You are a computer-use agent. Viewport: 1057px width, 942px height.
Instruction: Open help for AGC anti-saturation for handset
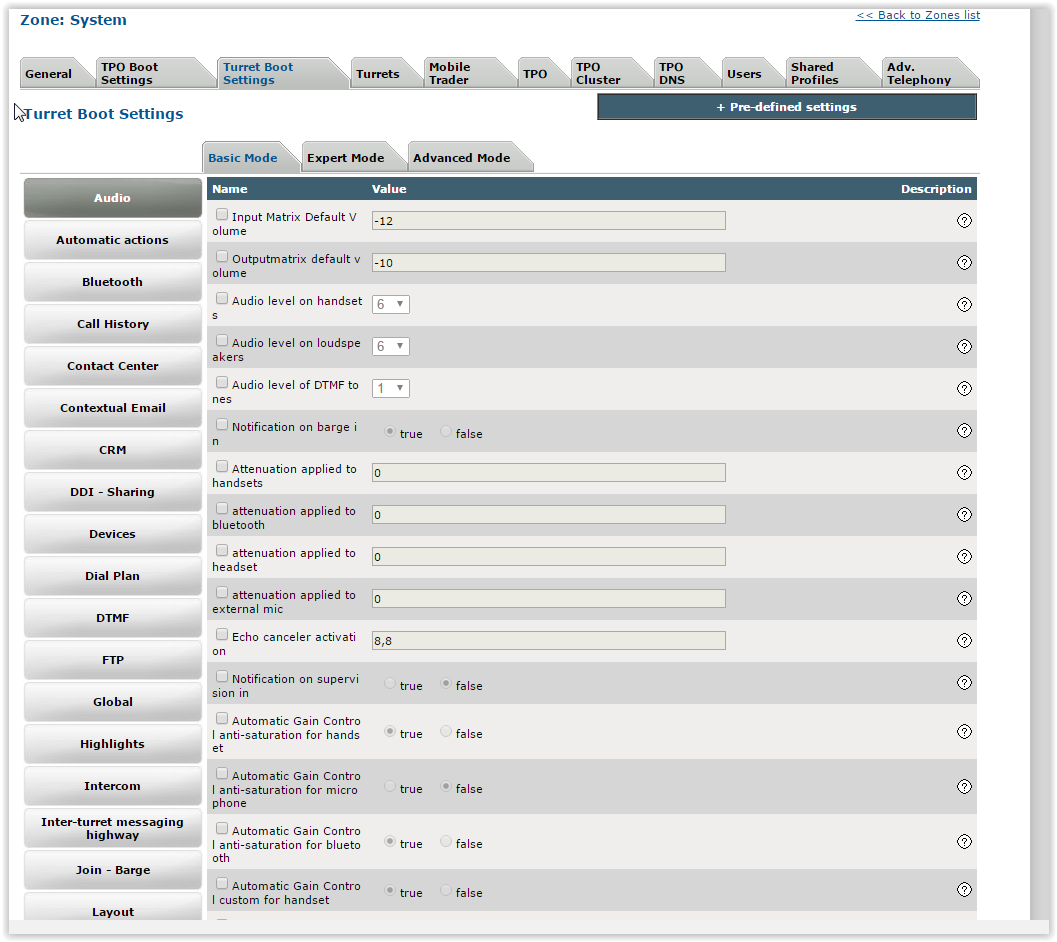tap(964, 731)
